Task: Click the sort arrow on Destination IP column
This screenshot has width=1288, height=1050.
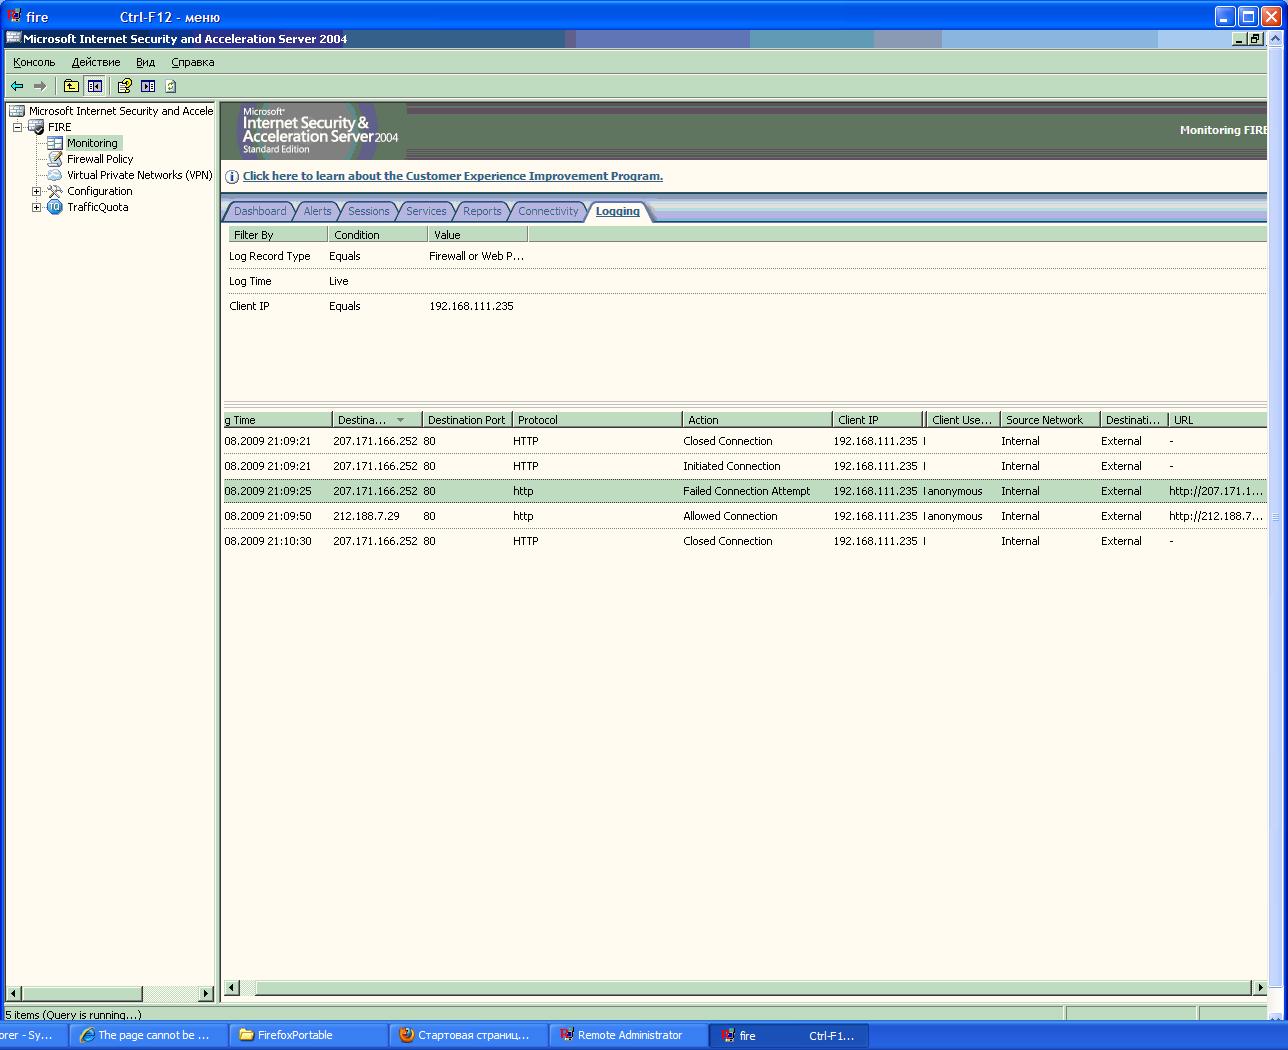Action: point(400,420)
